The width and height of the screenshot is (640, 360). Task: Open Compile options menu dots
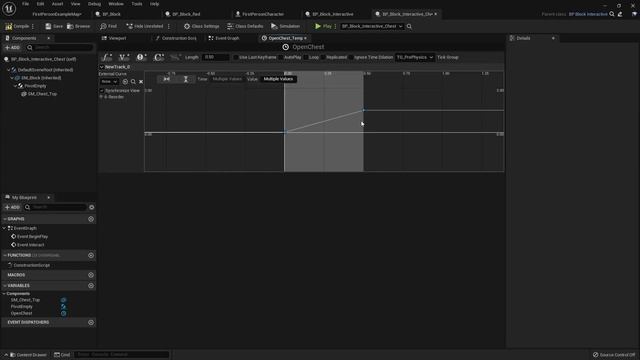tap(33, 26)
